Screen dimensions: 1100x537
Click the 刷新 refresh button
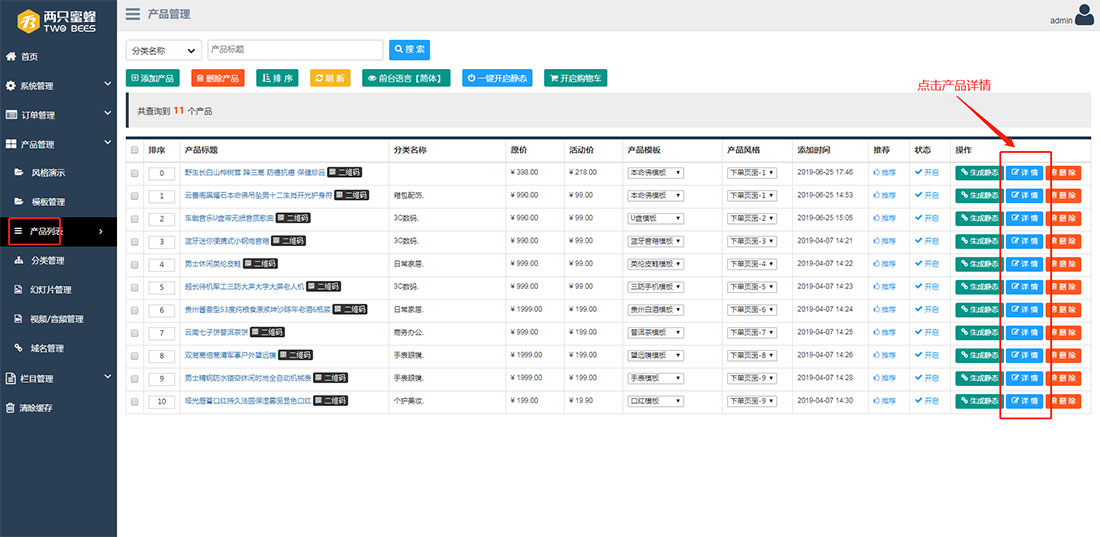[330, 78]
